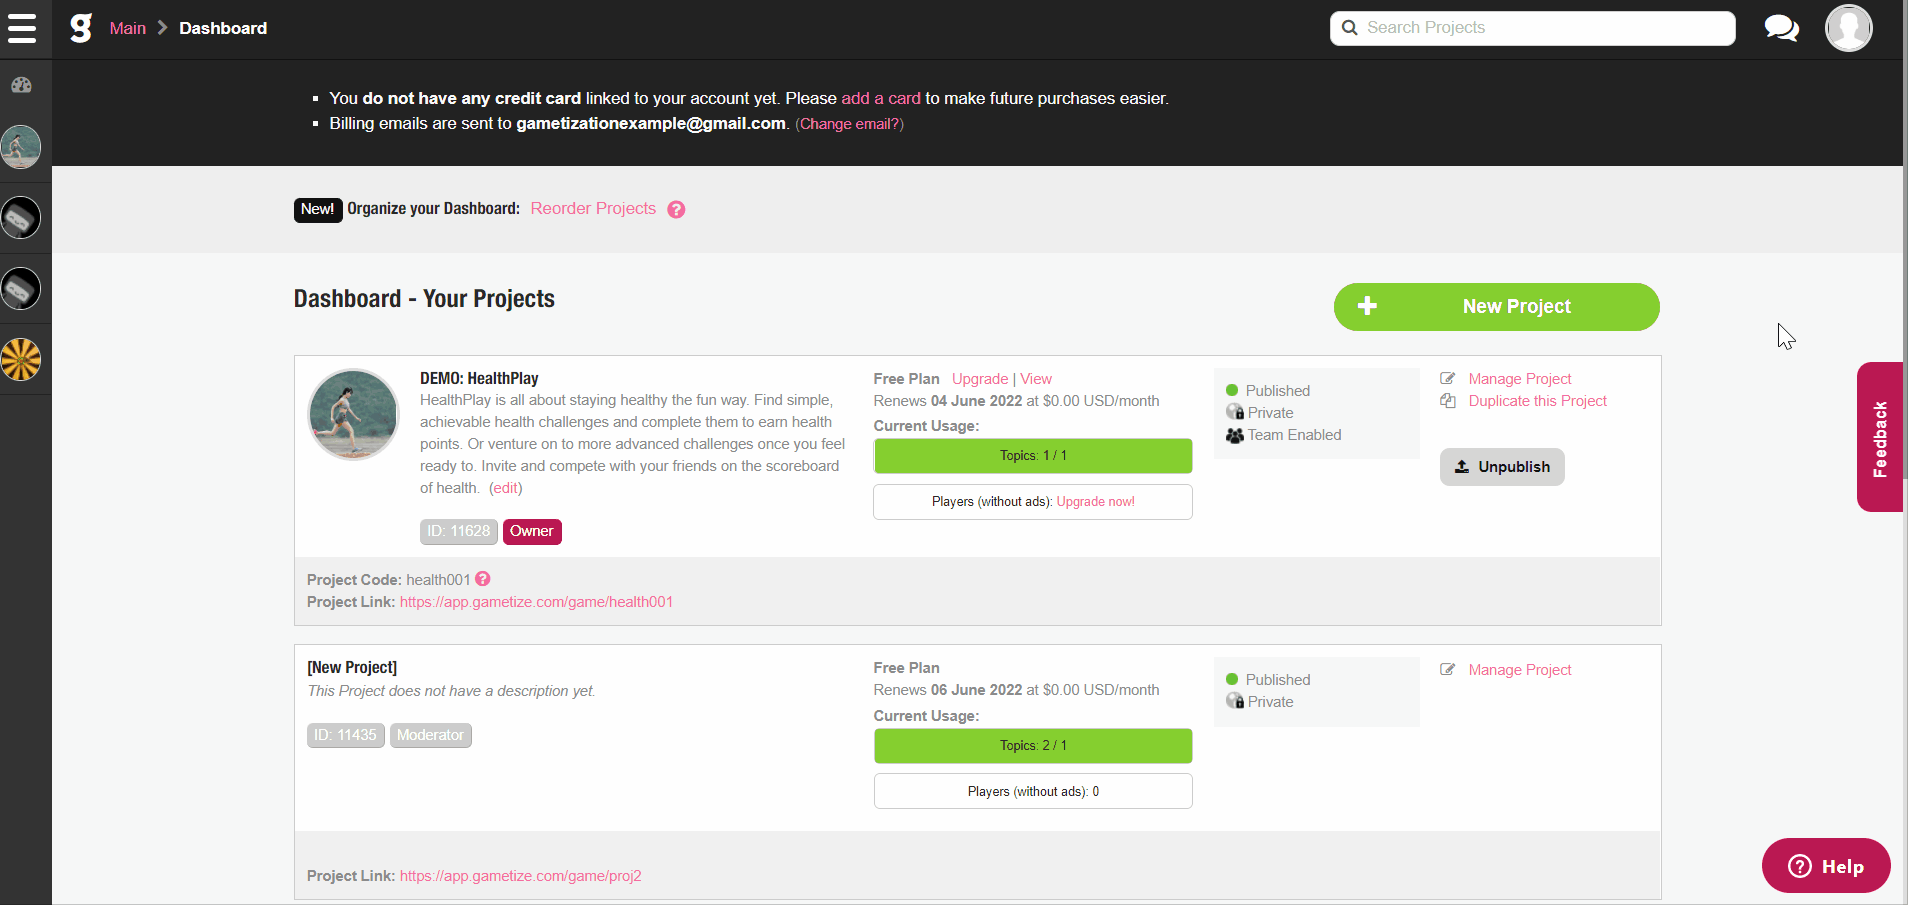Click Duplicate this Project
Image resolution: width=1908 pixels, height=905 pixels.
click(1538, 401)
